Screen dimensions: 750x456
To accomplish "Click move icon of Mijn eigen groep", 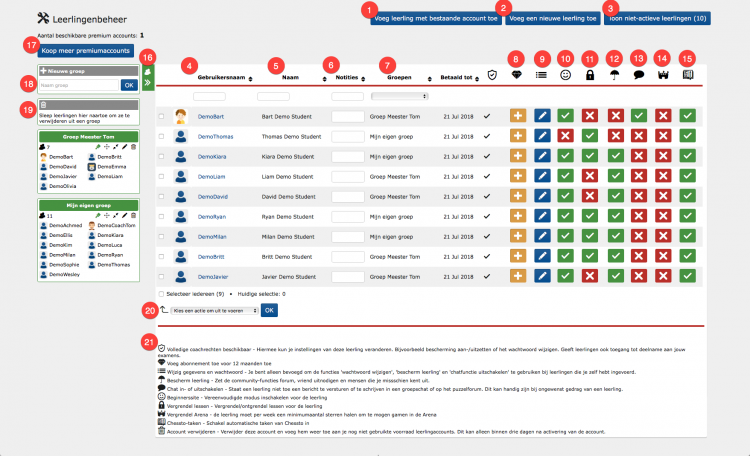I will click(107, 216).
